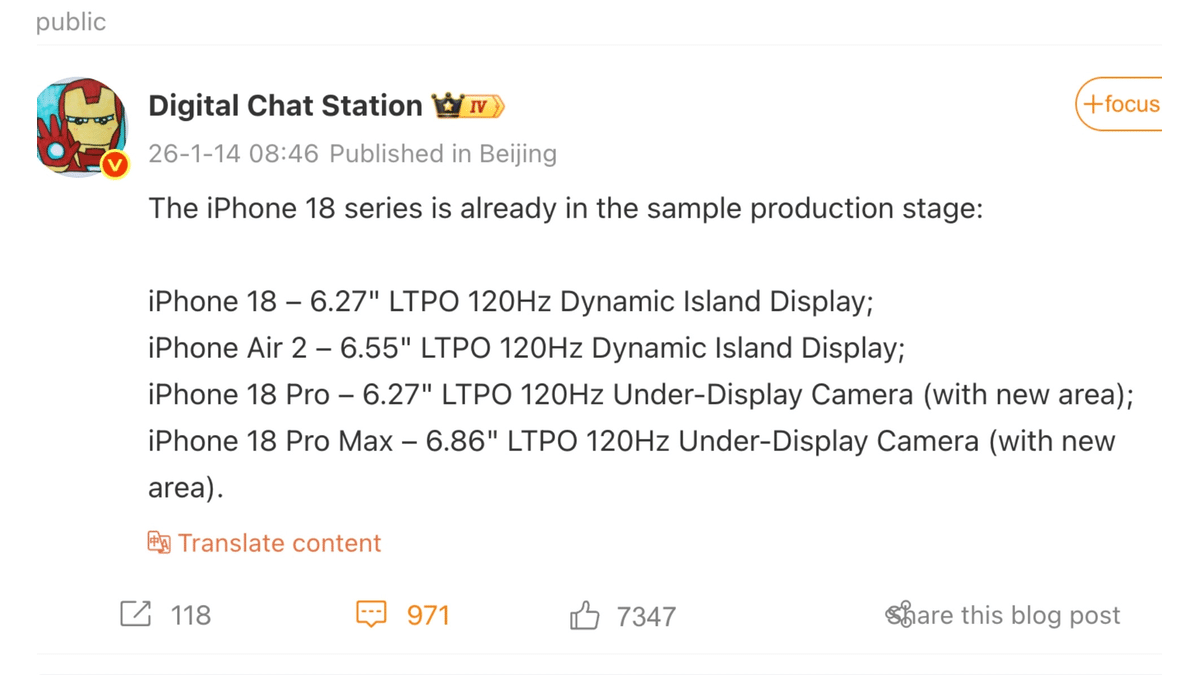
Task: Click the repost share icon
Action: pyautogui.click(x=135, y=614)
